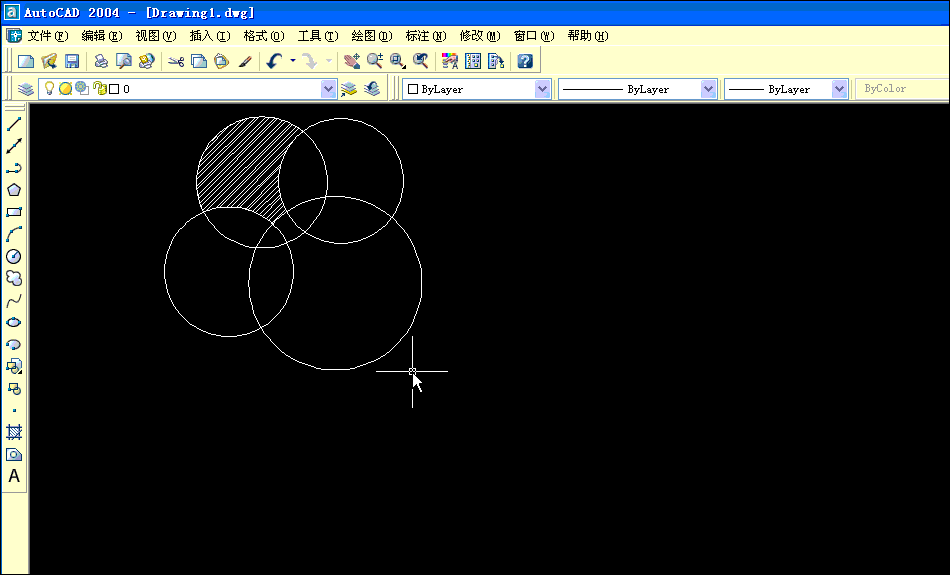Expand the ByLayer linetype dropdown
950x575 pixels.
(708, 89)
